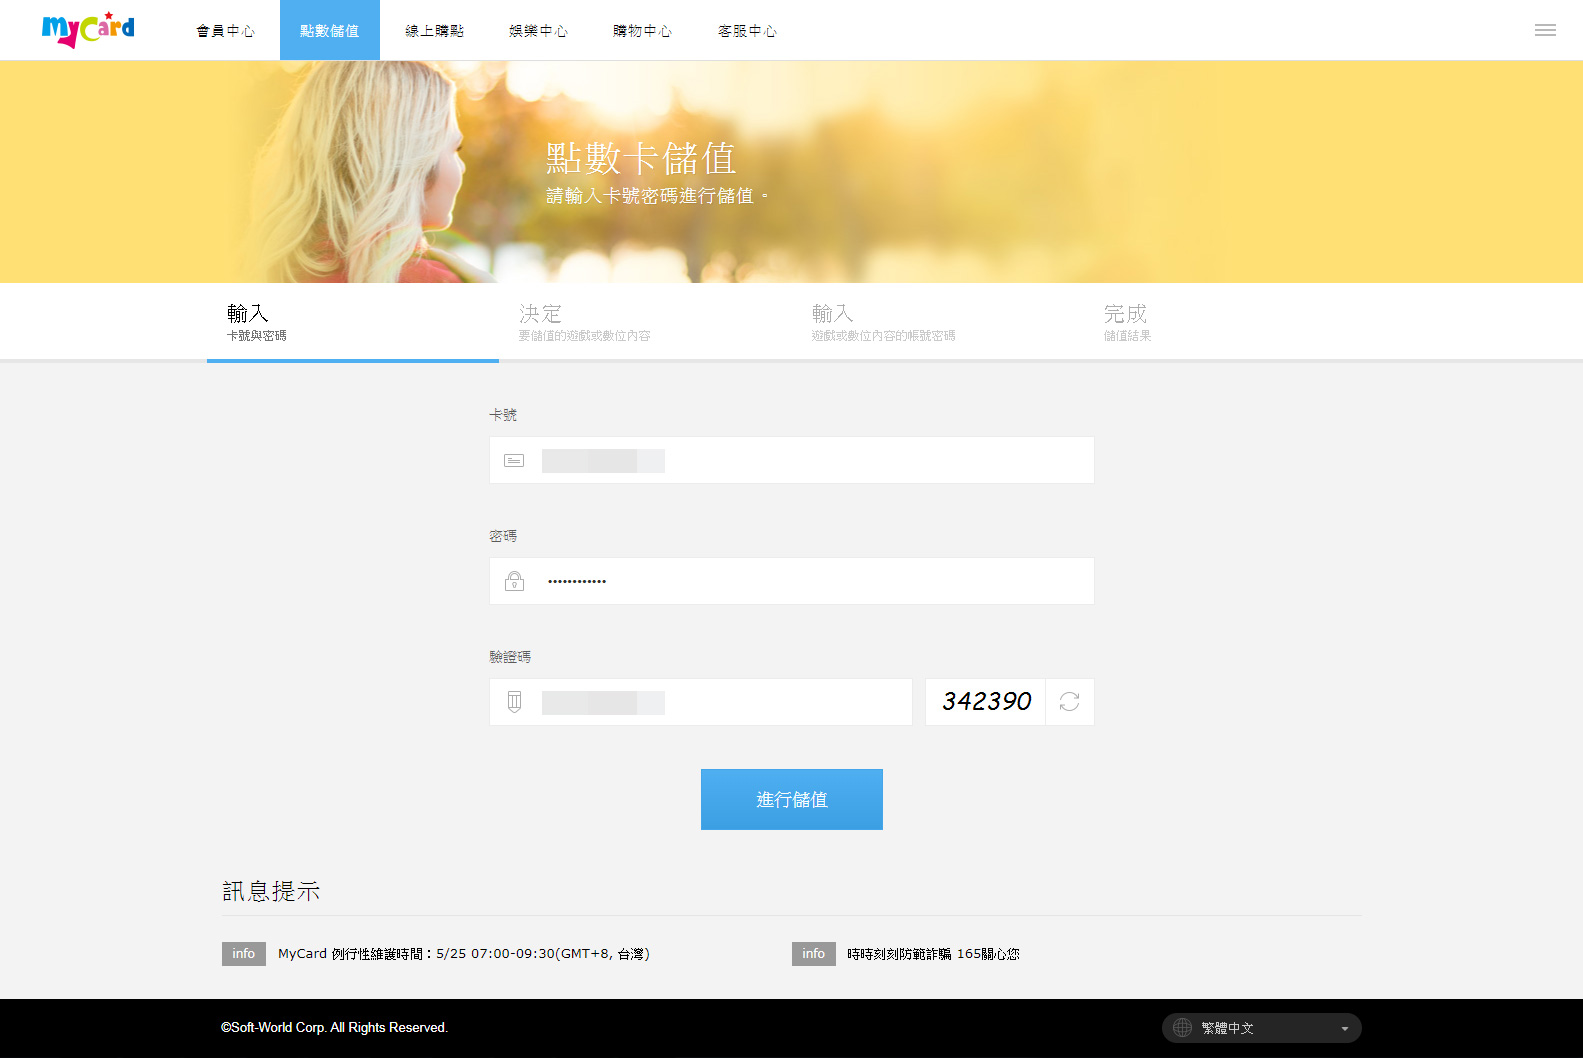This screenshot has height=1058, width=1583.
Task: Click the shield icon in 驗證碼 field
Action: [x=514, y=702]
